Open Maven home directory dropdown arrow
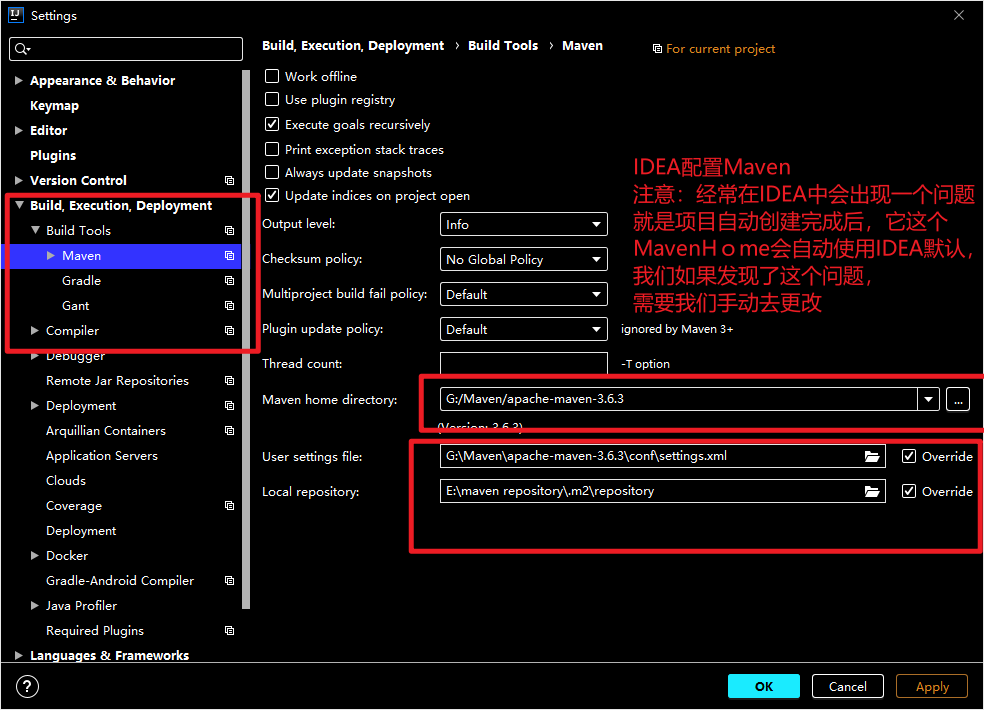 [x=928, y=399]
